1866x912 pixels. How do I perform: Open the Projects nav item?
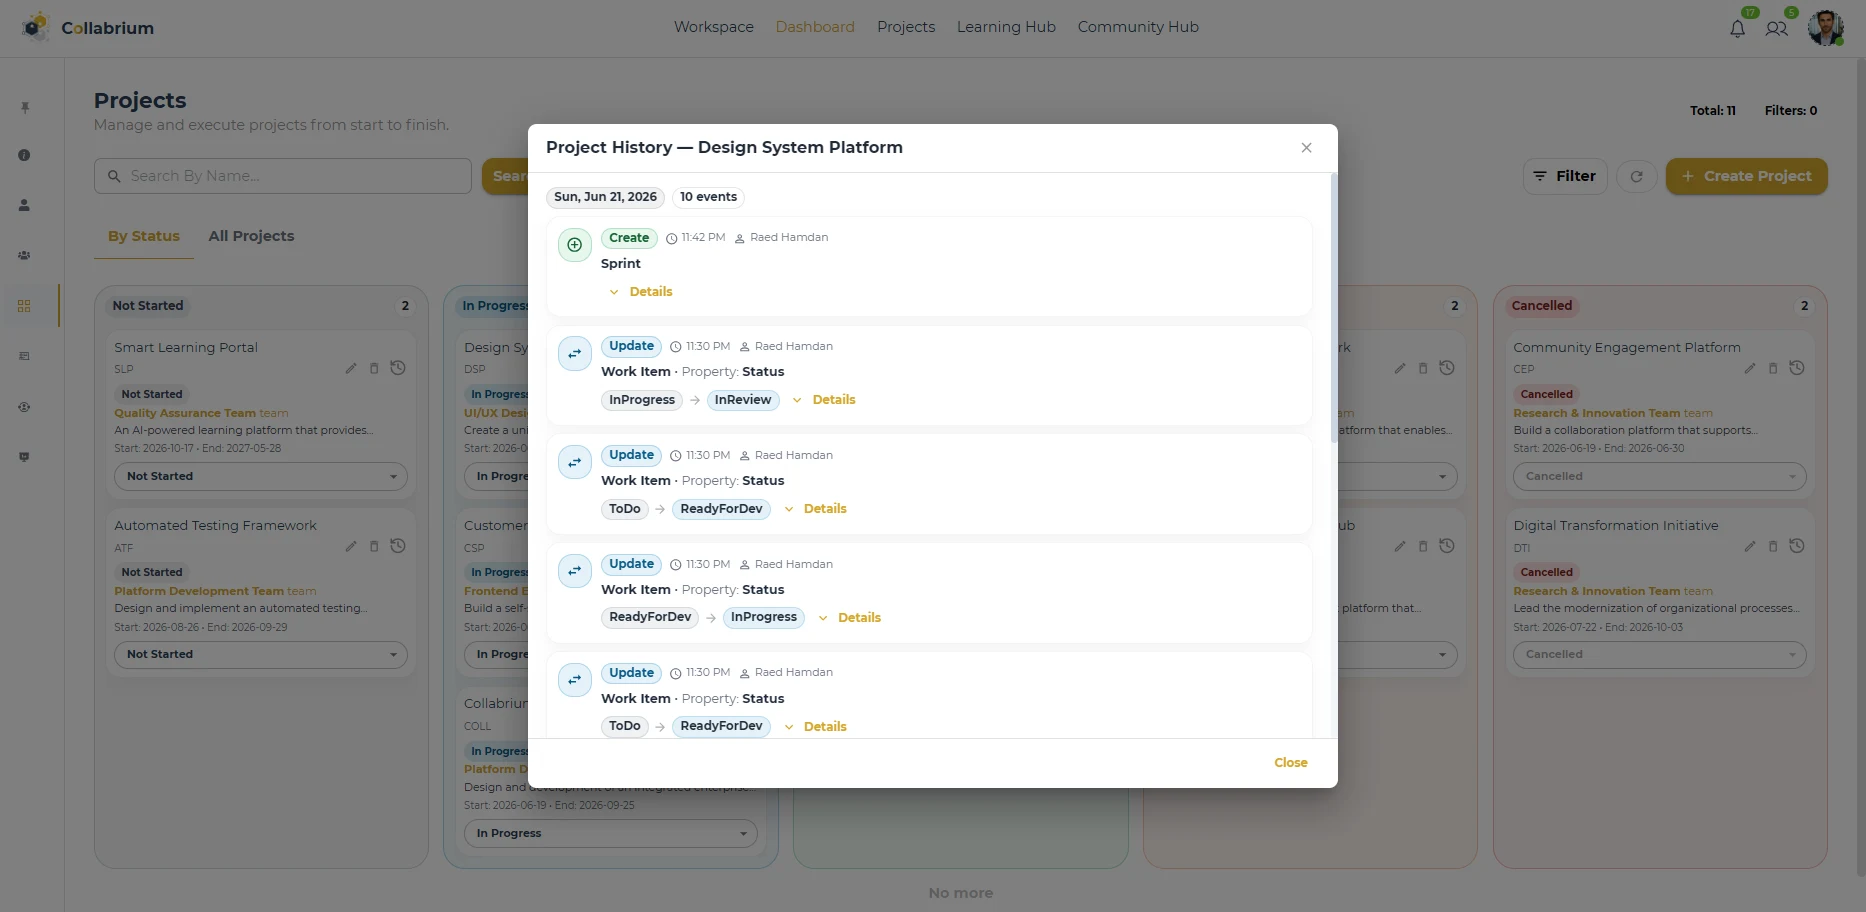(x=906, y=27)
